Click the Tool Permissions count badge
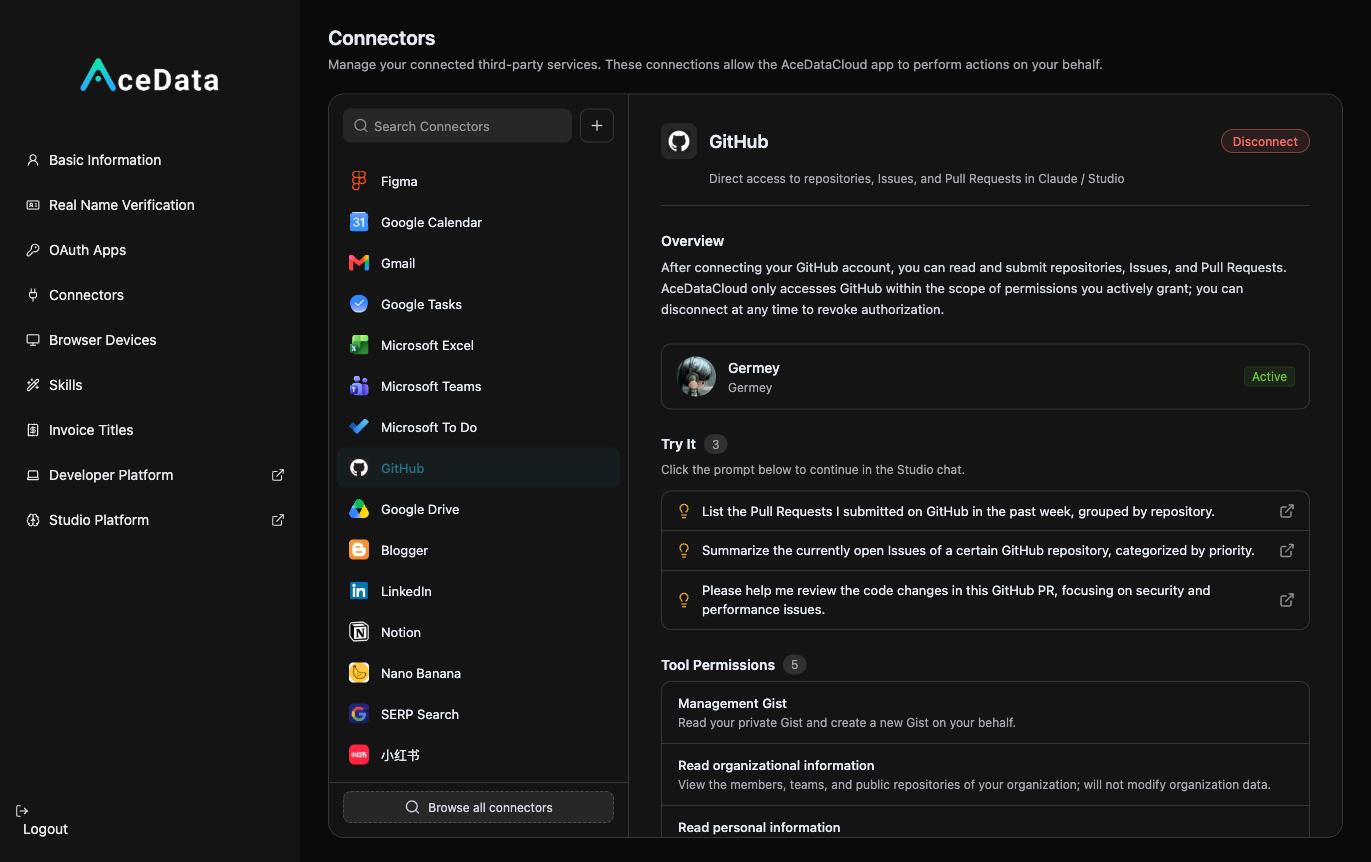 tap(794, 665)
